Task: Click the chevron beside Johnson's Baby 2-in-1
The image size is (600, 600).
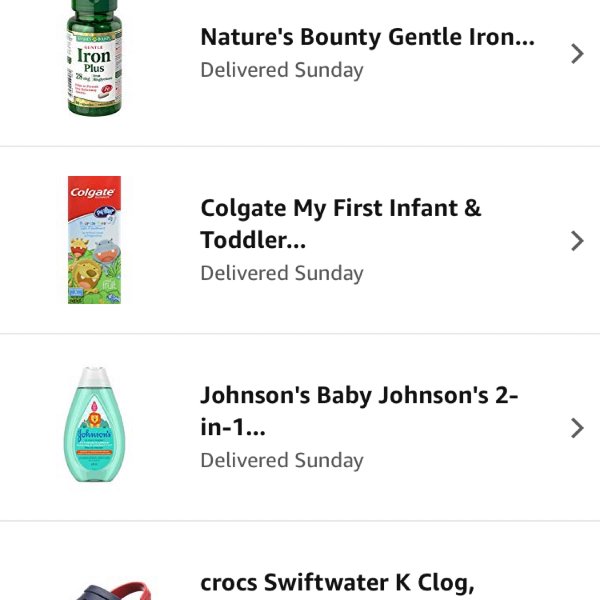Action: tap(576, 428)
